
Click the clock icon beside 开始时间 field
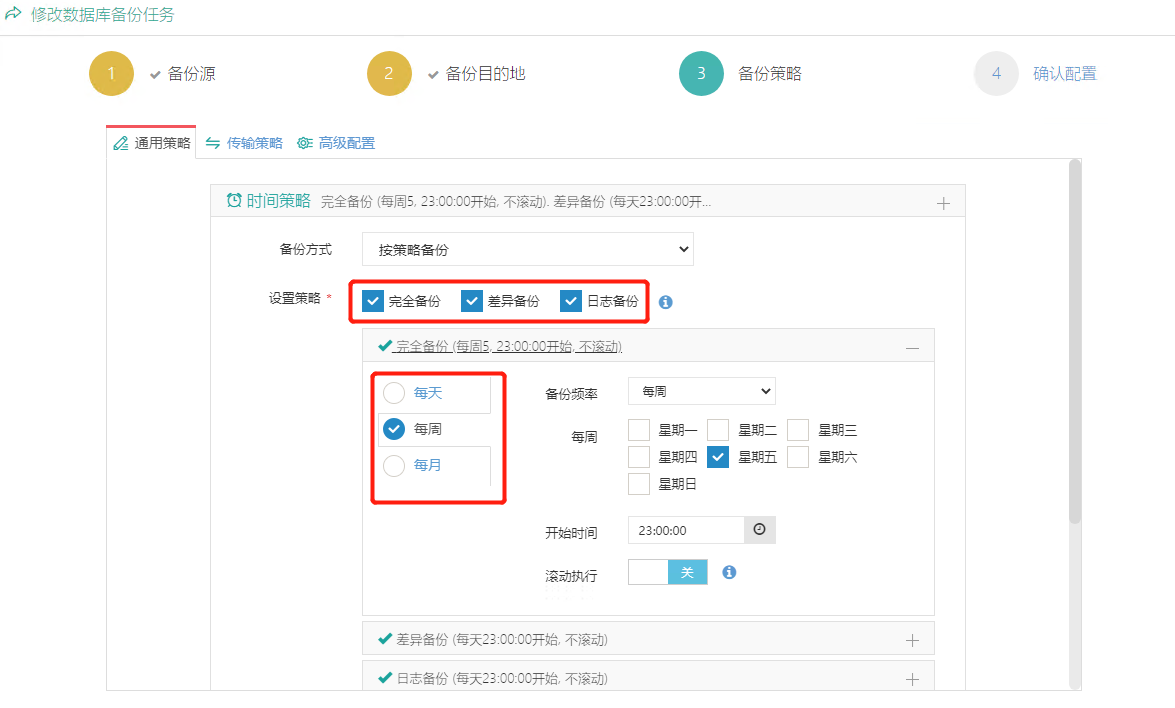tap(759, 530)
